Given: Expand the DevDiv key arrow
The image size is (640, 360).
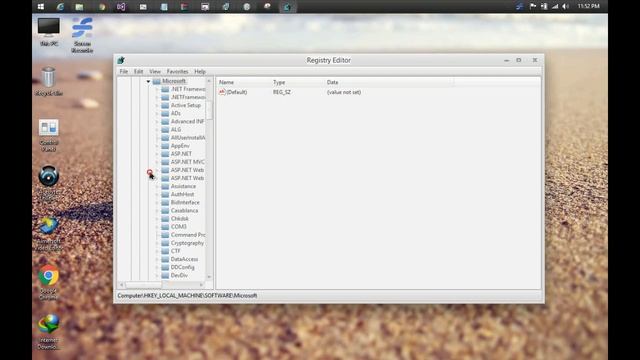Looking at the screenshot, I should [x=157, y=276].
